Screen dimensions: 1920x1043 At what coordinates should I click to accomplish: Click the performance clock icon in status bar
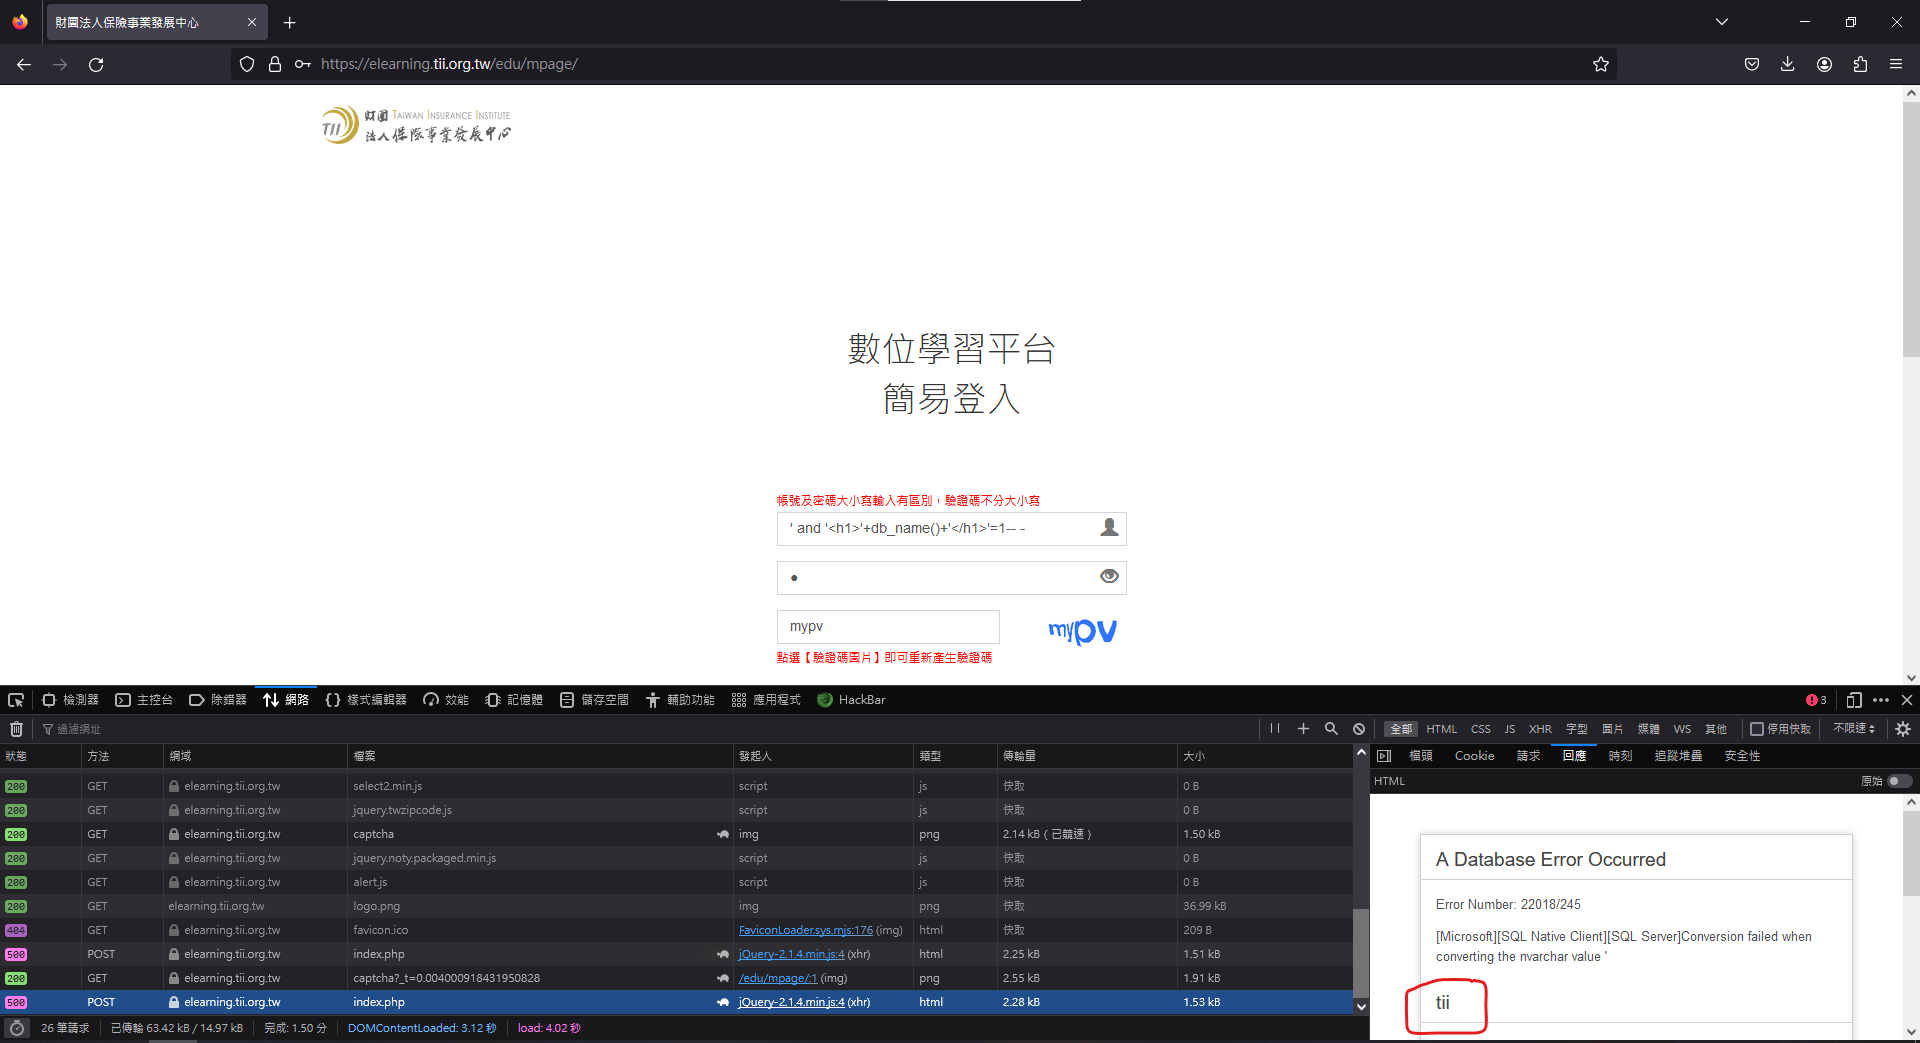tap(16, 1028)
